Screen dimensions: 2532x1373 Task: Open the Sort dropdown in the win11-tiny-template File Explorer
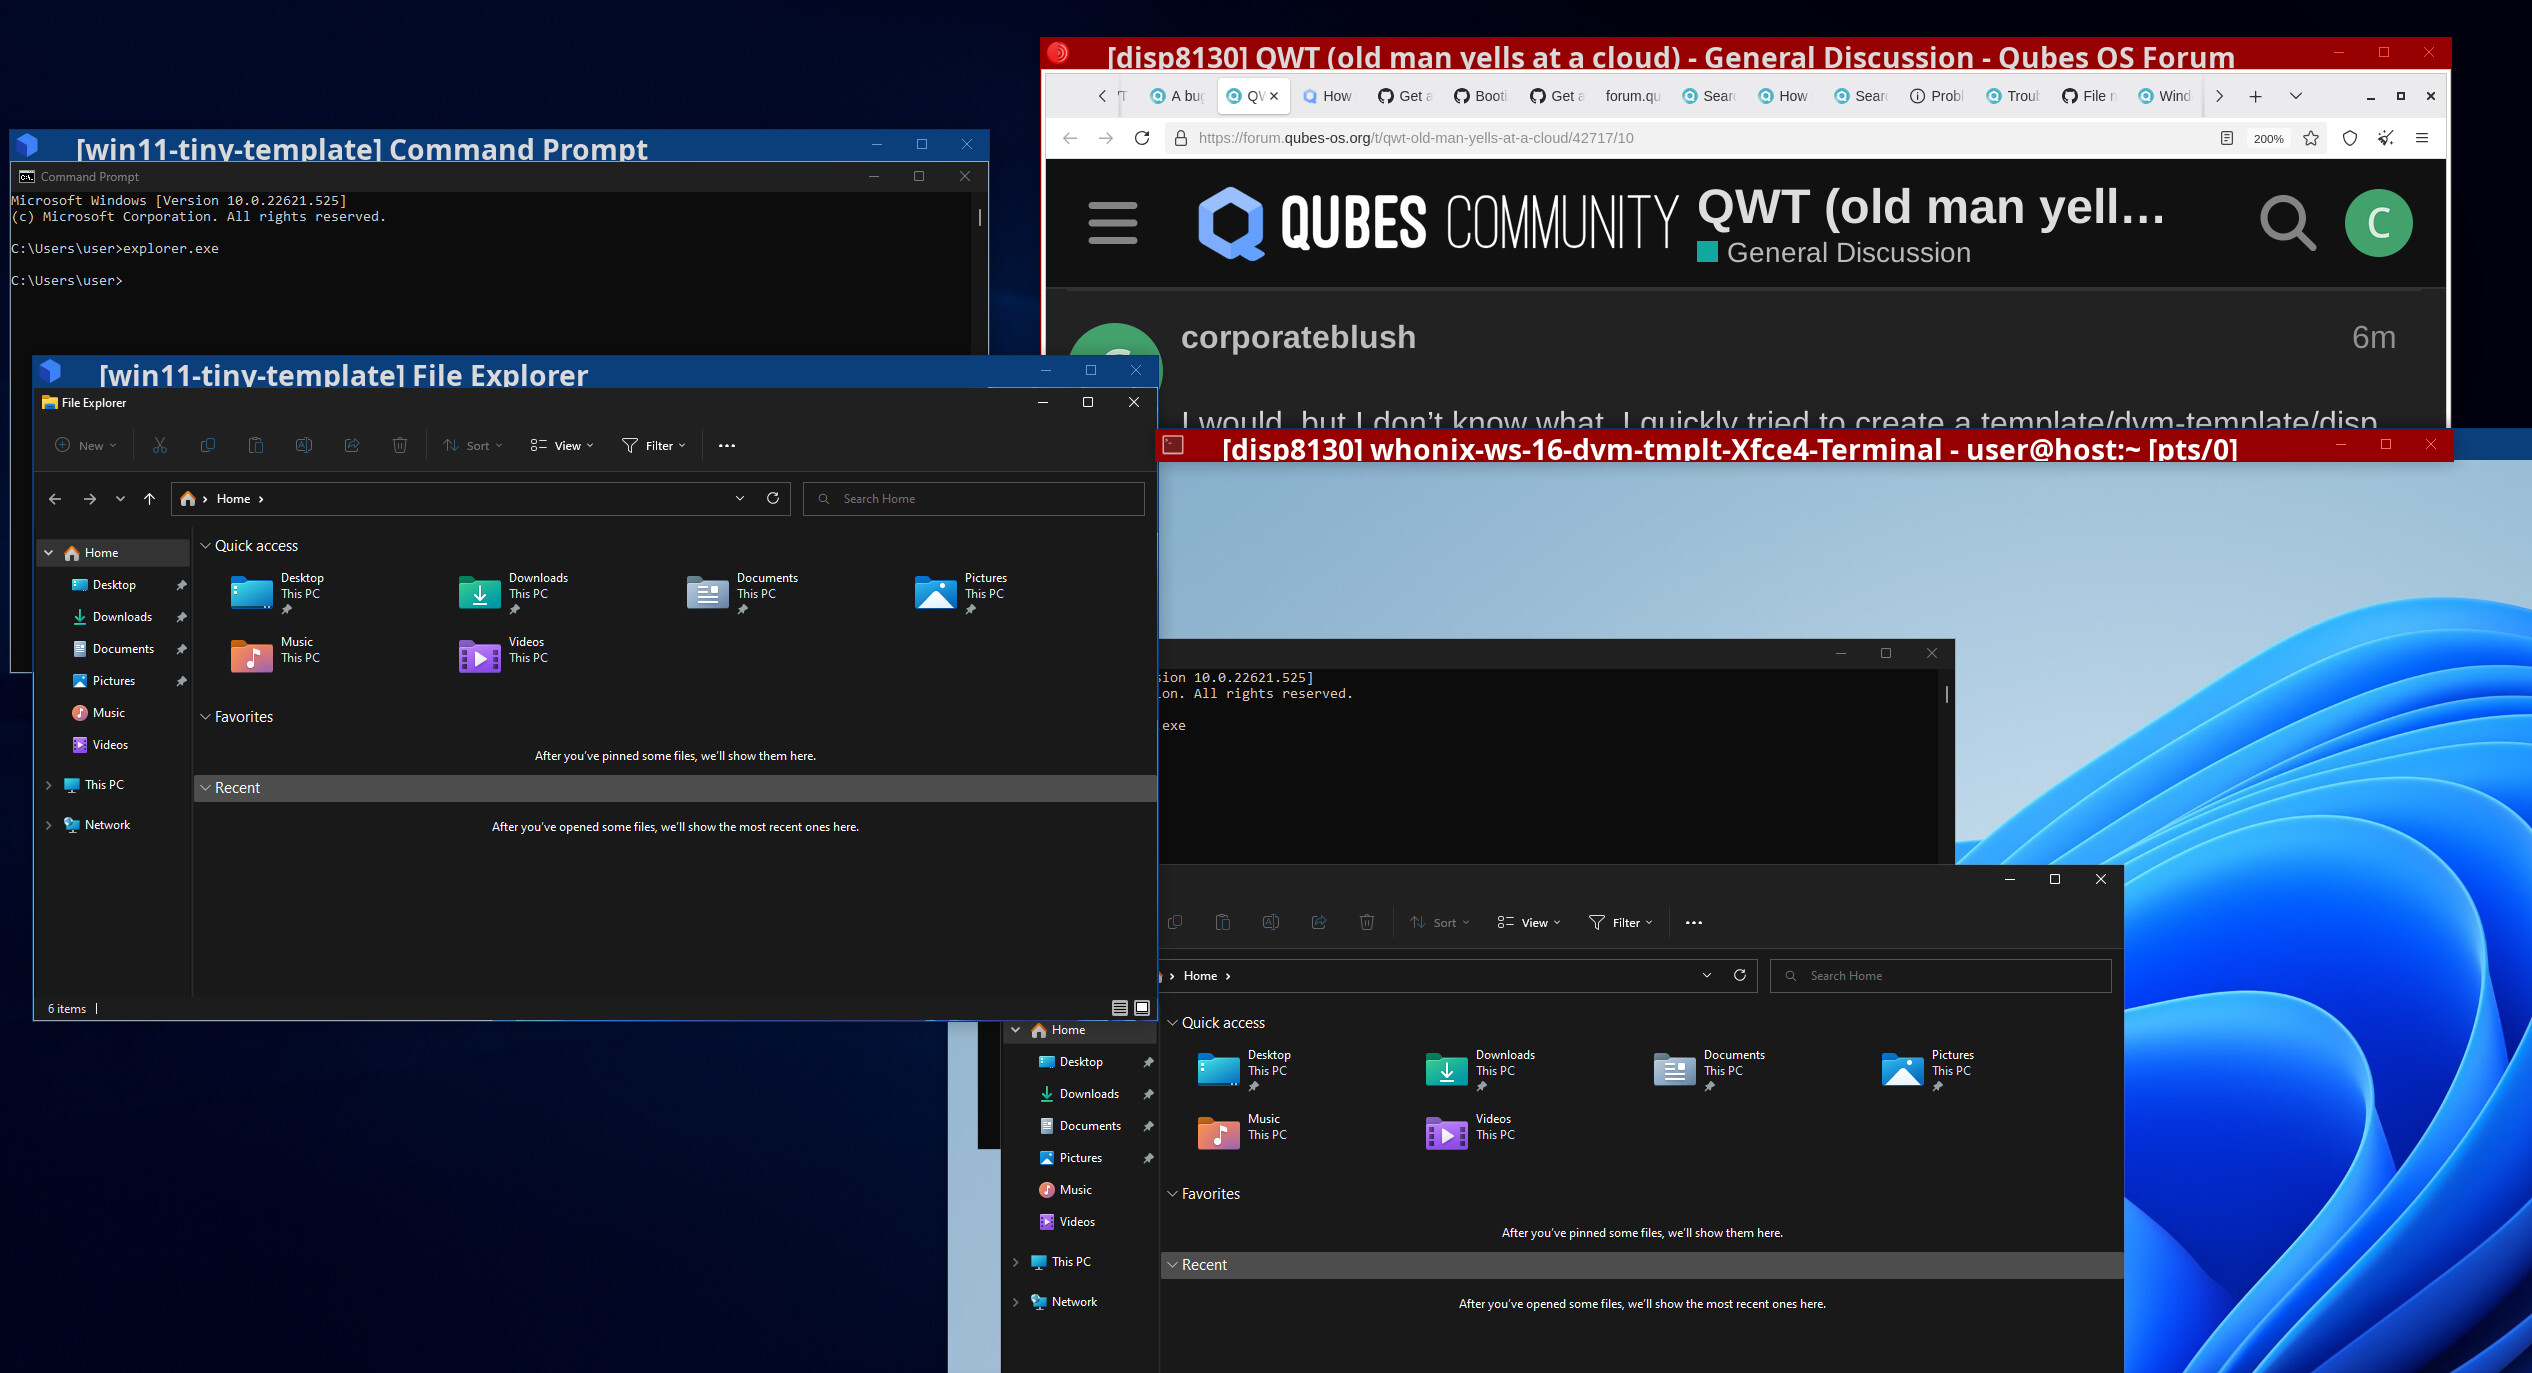473,446
